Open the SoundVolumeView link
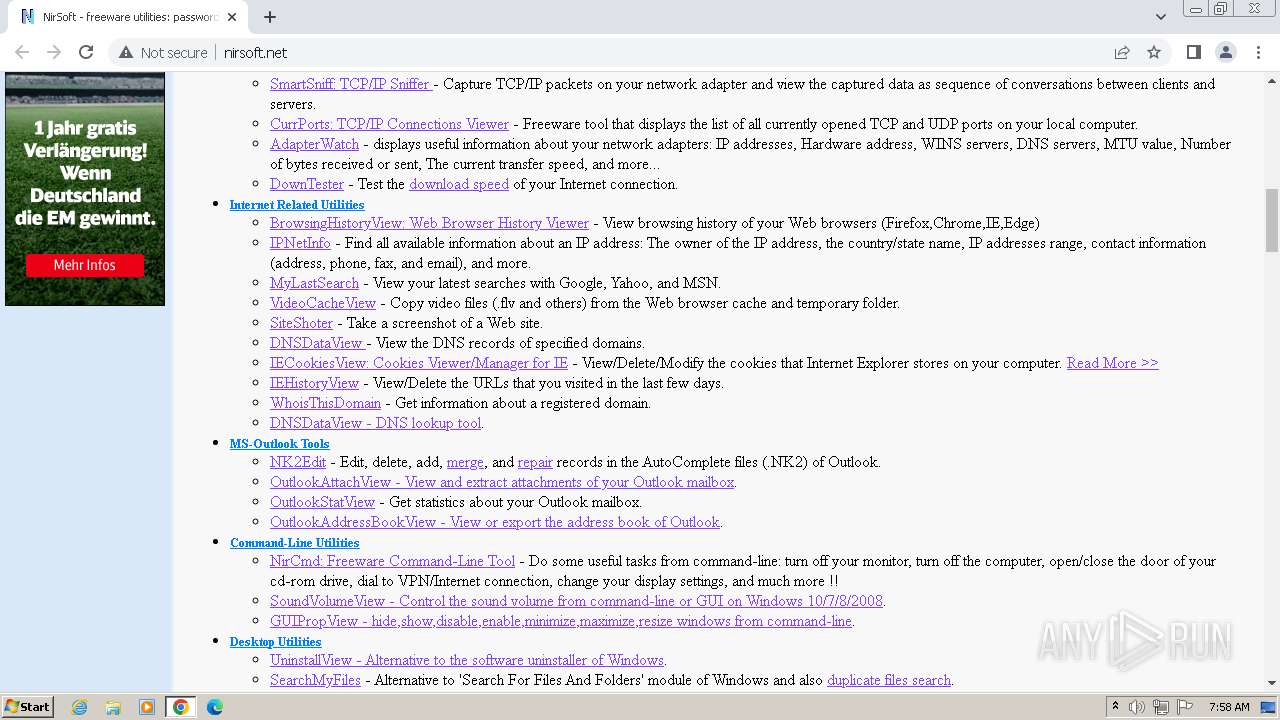Screen dimensions: 1280x720 click(x=577, y=601)
